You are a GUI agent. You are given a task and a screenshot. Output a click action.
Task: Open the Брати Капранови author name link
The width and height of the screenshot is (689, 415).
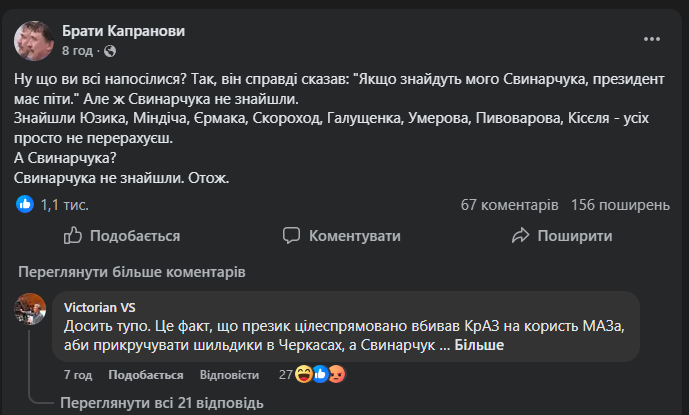click(123, 31)
